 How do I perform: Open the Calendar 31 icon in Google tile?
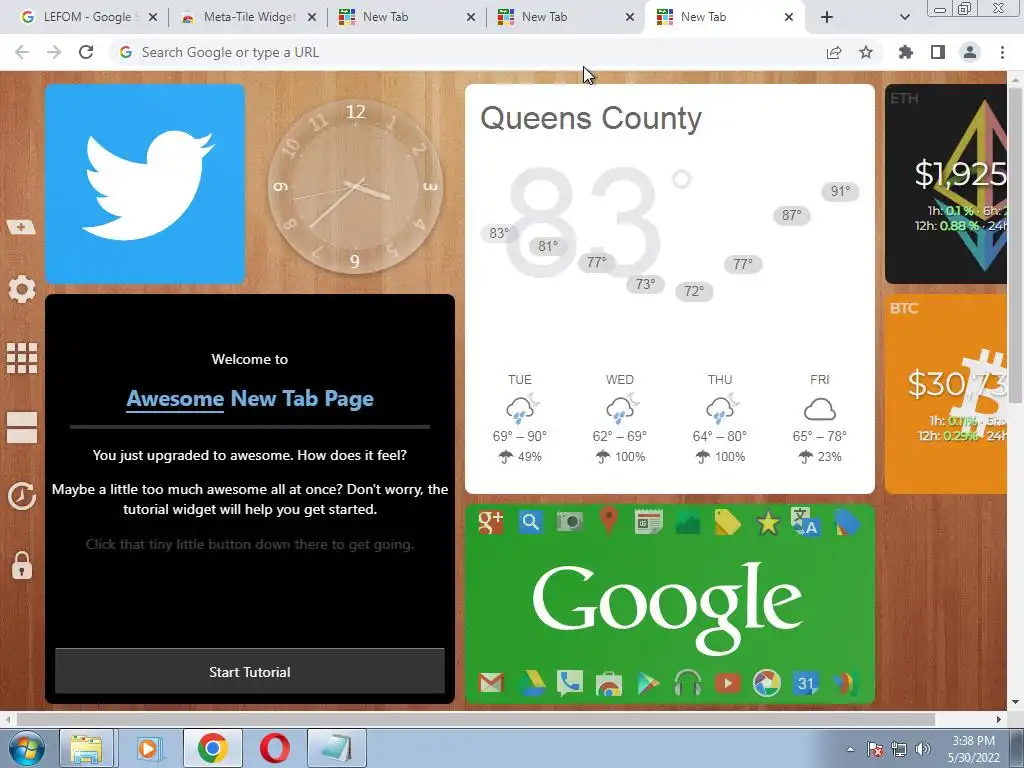click(x=806, y=683)
